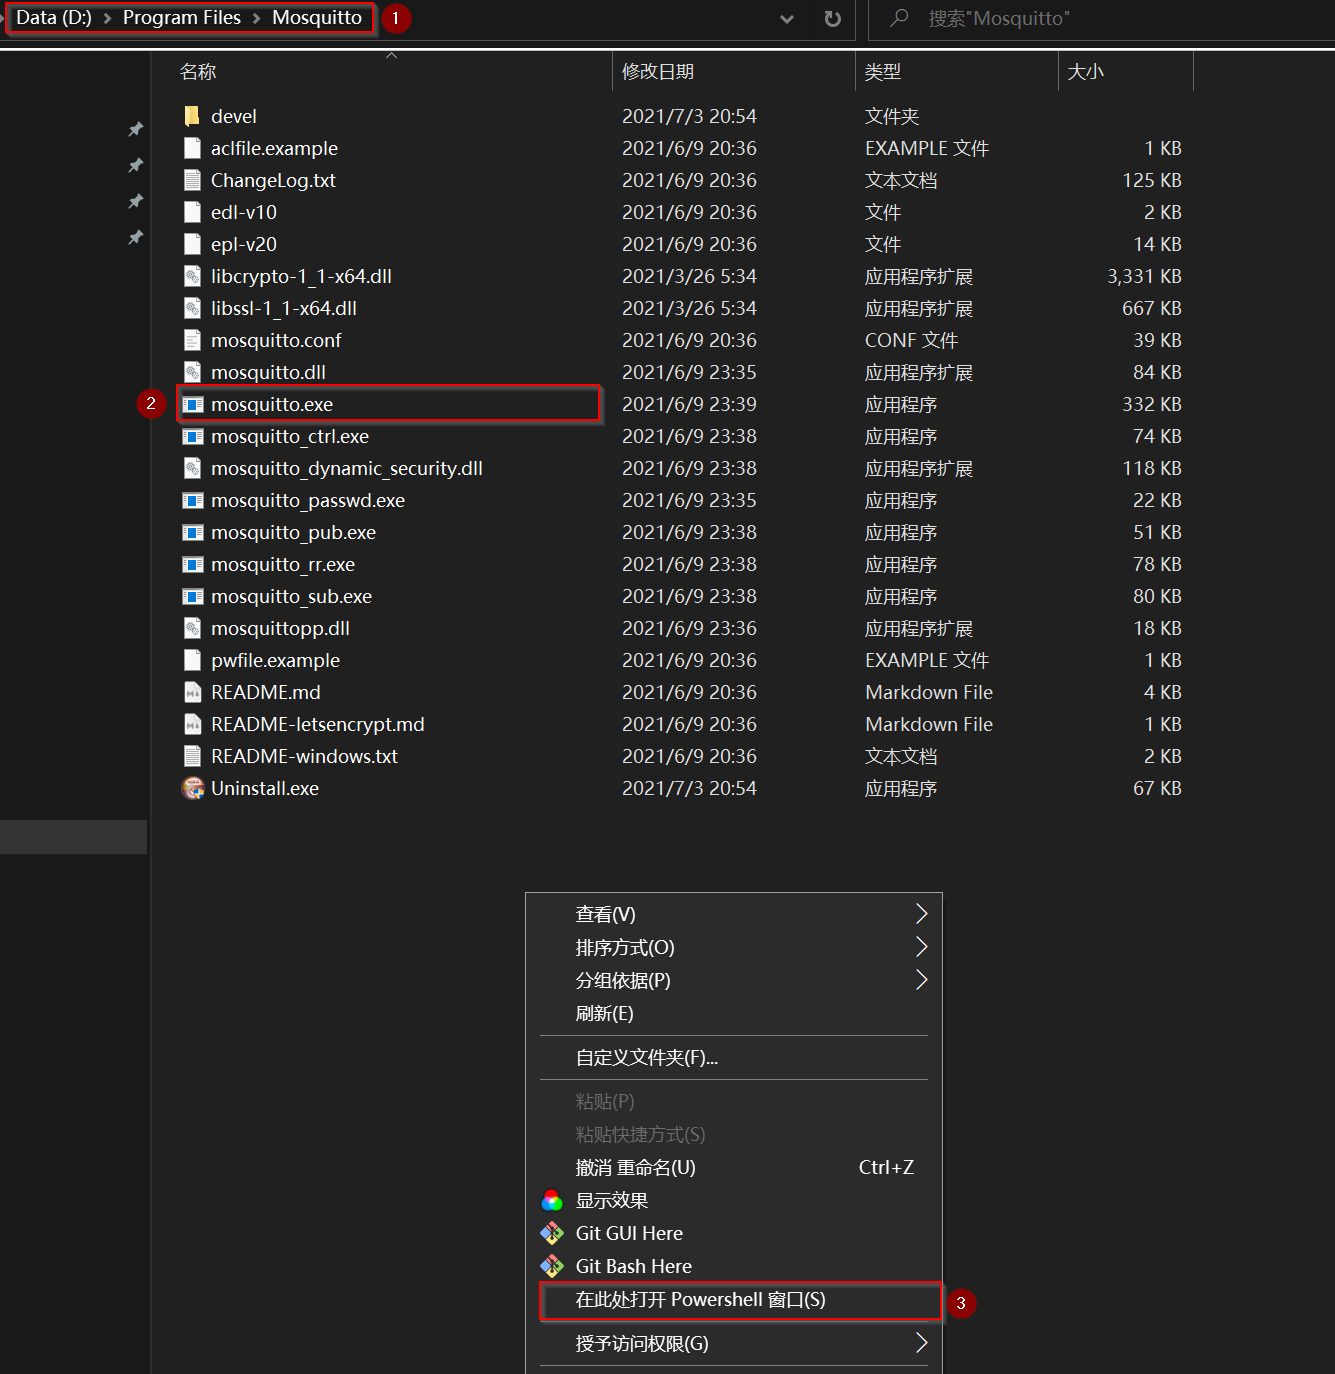This screenshot has height=1374, width=1335.
Task: Click the epl-v20 file icon
Action: [x=193, y=244]
